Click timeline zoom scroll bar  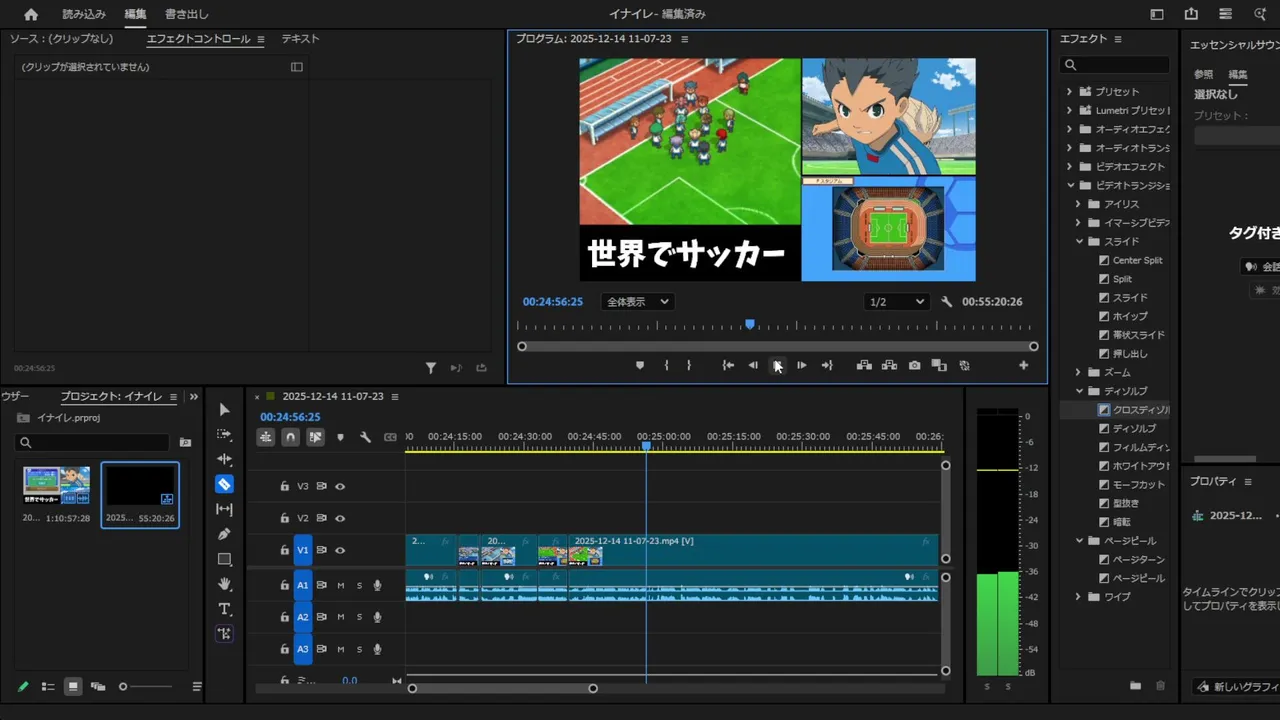point(503,688)
